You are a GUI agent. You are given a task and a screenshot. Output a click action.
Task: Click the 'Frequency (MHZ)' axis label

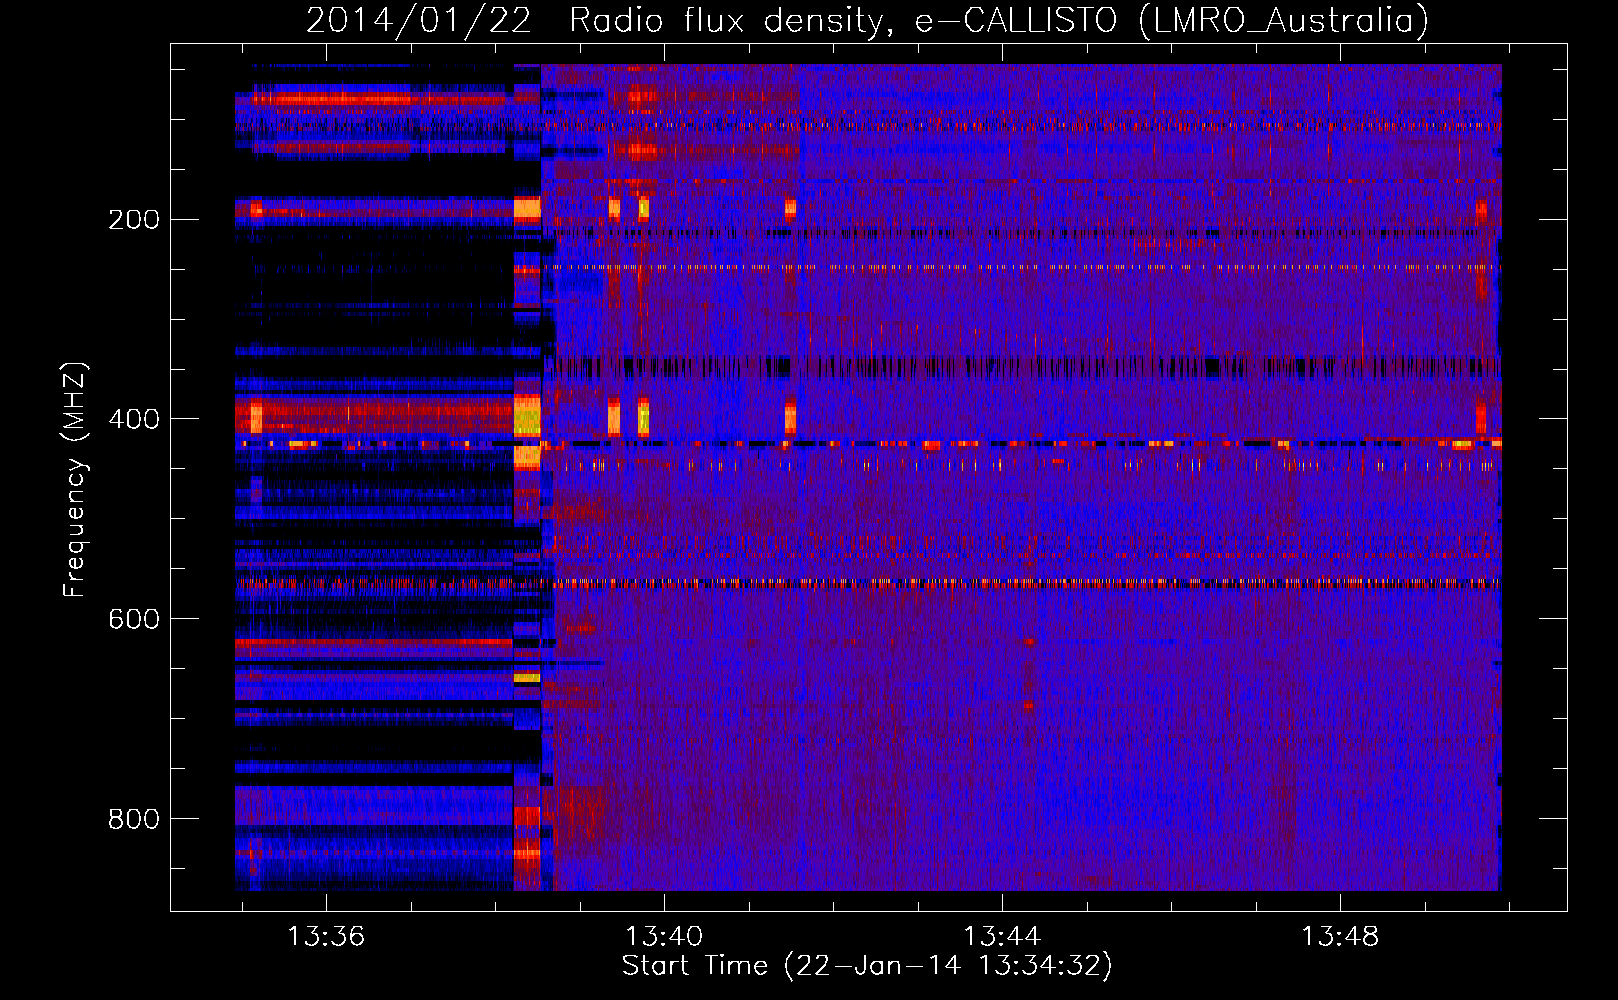coord(75,480)
